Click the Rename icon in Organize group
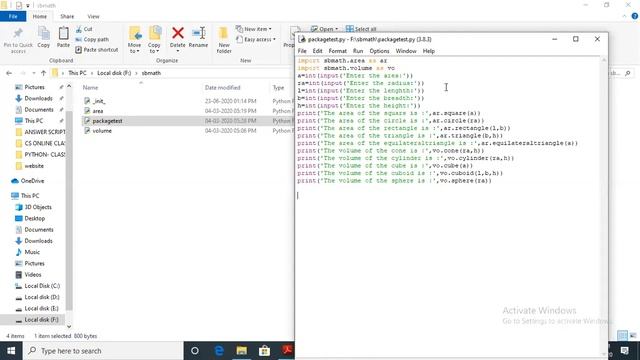Image resolution: width=640 pixels, height=360 pixels. 198,37
